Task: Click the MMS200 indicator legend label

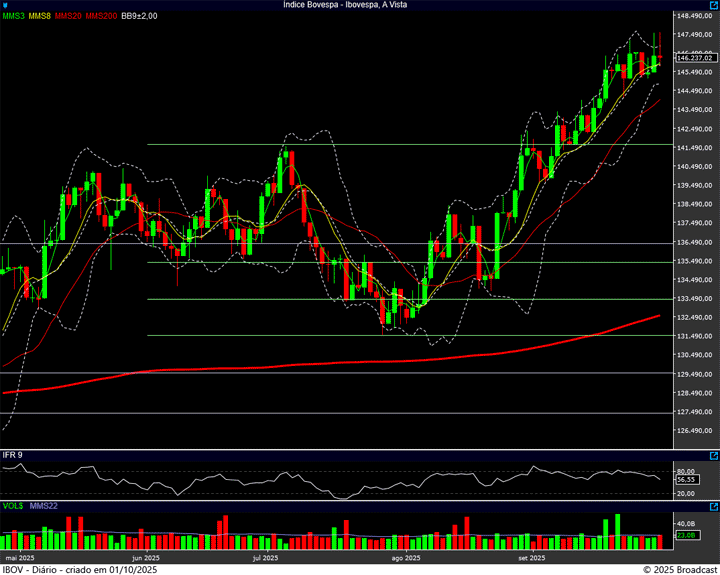Action: tap(101, 17)
